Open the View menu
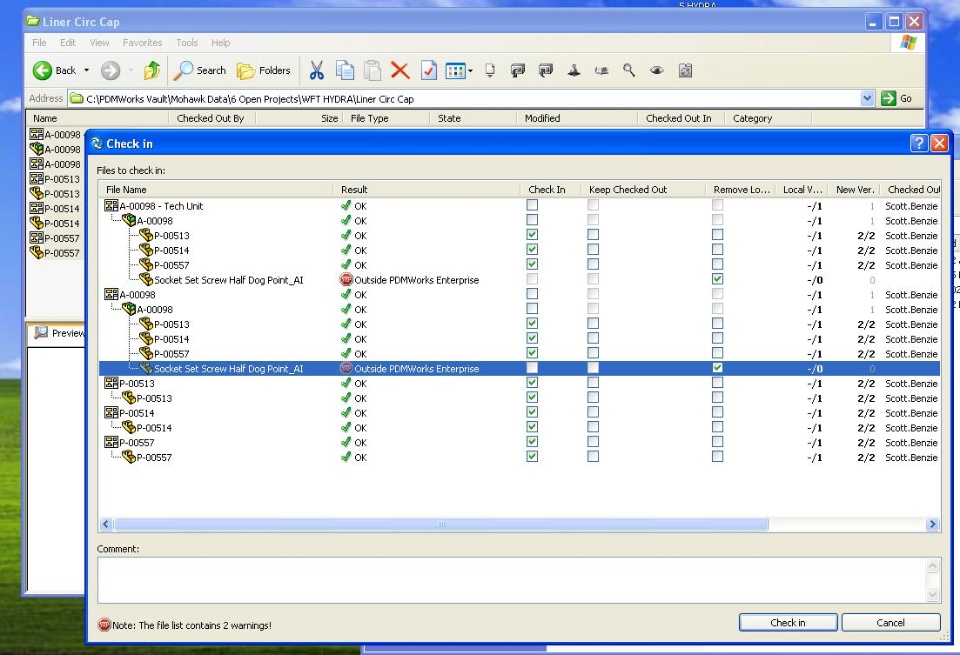 coord(99,42)
